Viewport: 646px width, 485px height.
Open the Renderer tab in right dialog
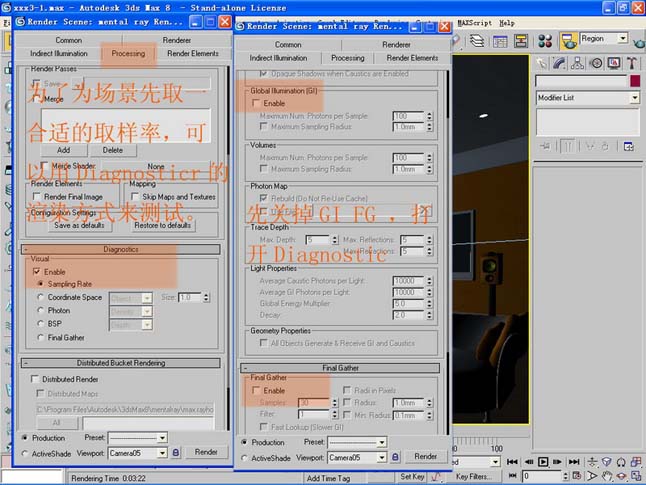tap(396, 45)
